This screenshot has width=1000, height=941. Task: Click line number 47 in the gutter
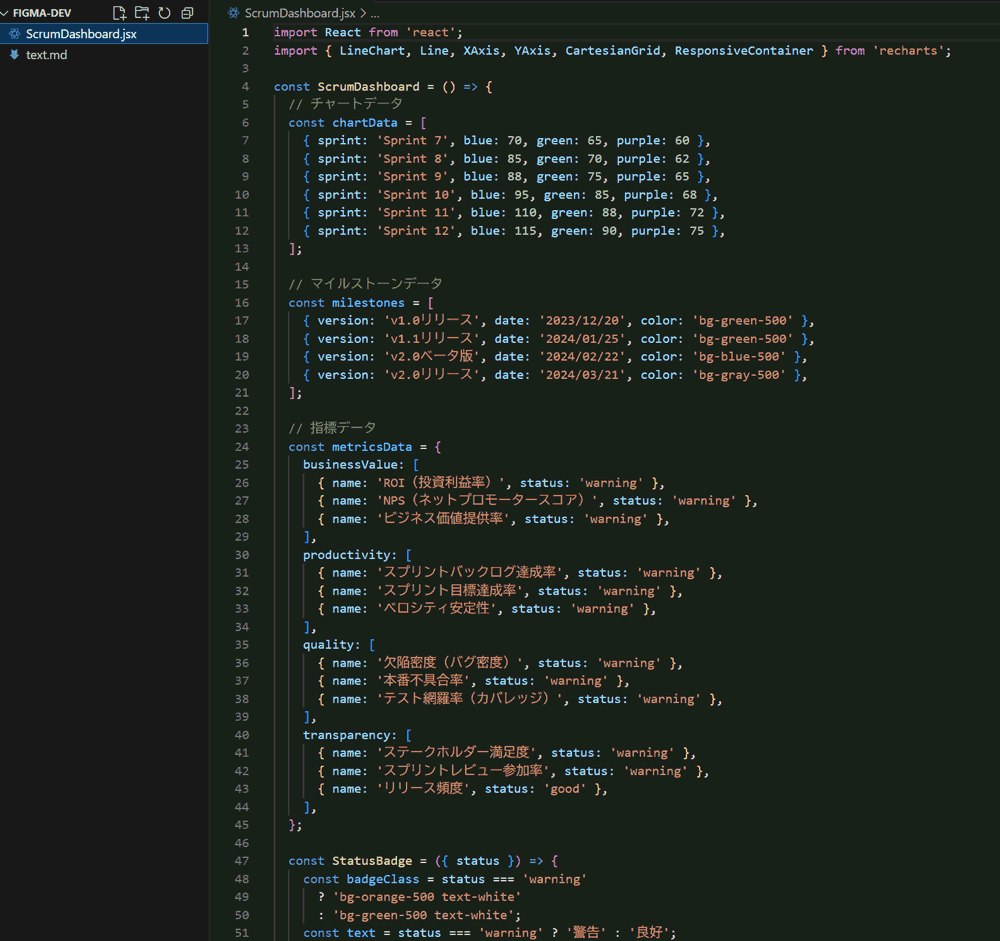(x=242, y=861)
